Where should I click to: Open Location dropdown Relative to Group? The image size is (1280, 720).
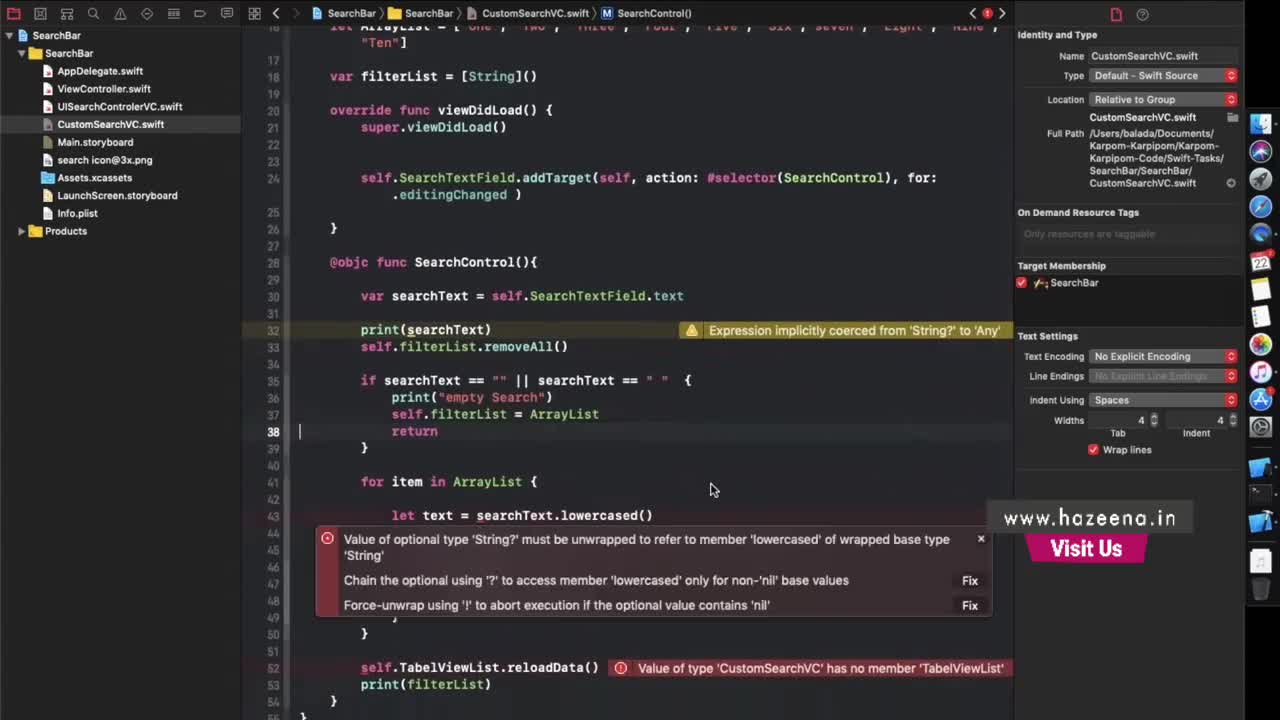(x=1163, y=100)
